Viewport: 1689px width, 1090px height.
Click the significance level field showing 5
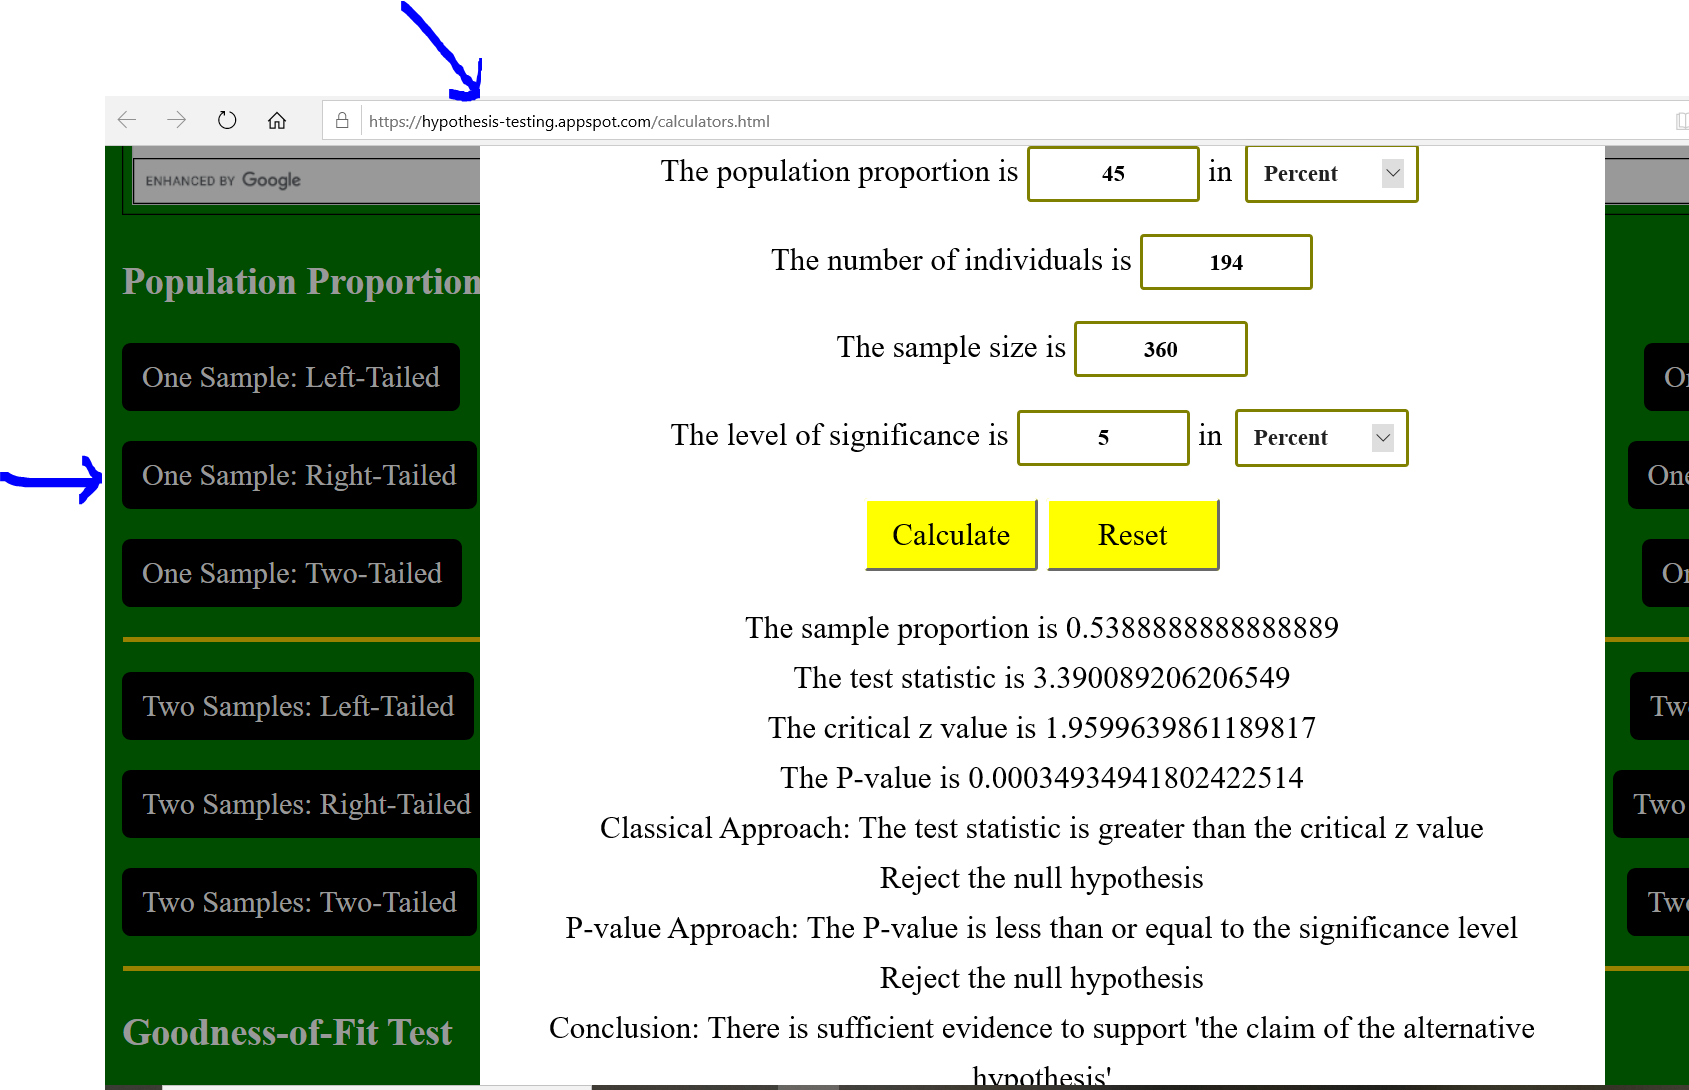click(x=1103, y=438)
